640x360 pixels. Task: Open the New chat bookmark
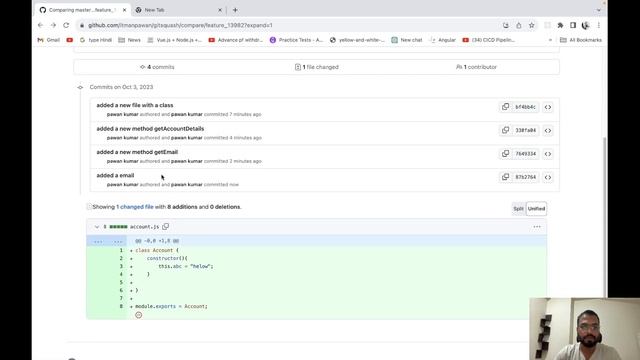(407, 40)
